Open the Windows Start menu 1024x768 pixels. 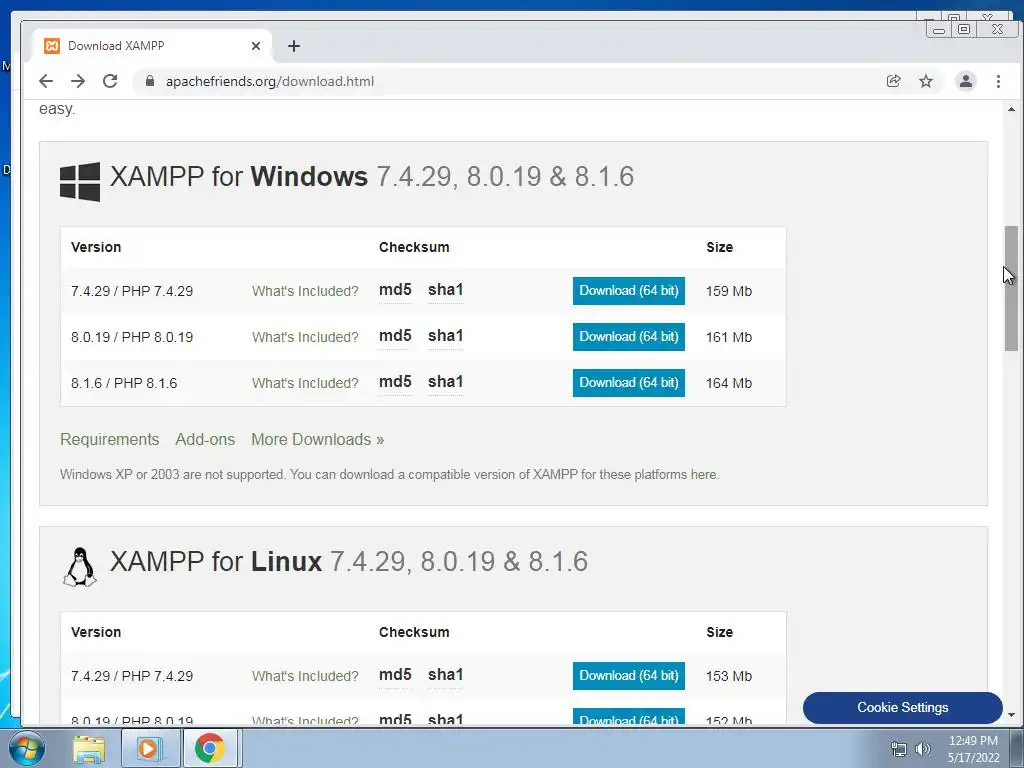(x=26, y=748)
